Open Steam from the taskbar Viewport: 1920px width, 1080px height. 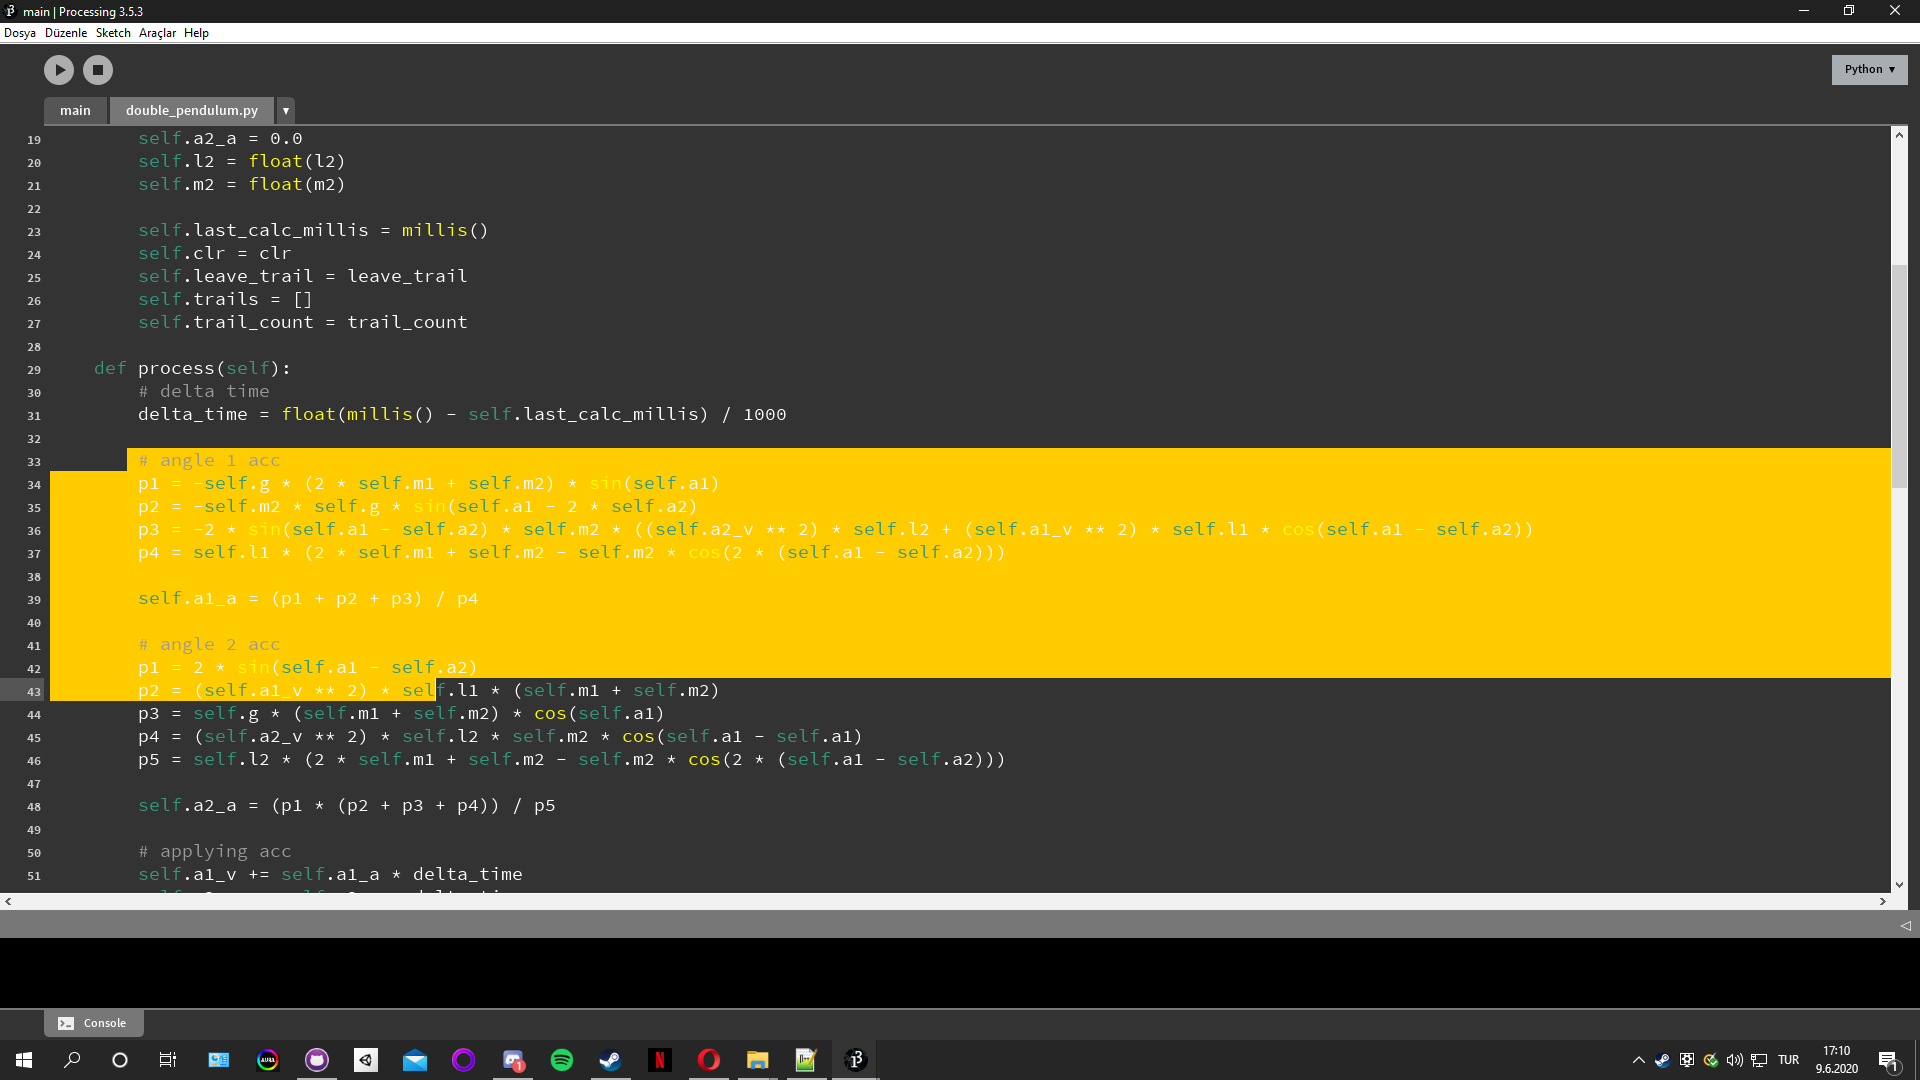pyautogui.click(x=610, y=1060)
